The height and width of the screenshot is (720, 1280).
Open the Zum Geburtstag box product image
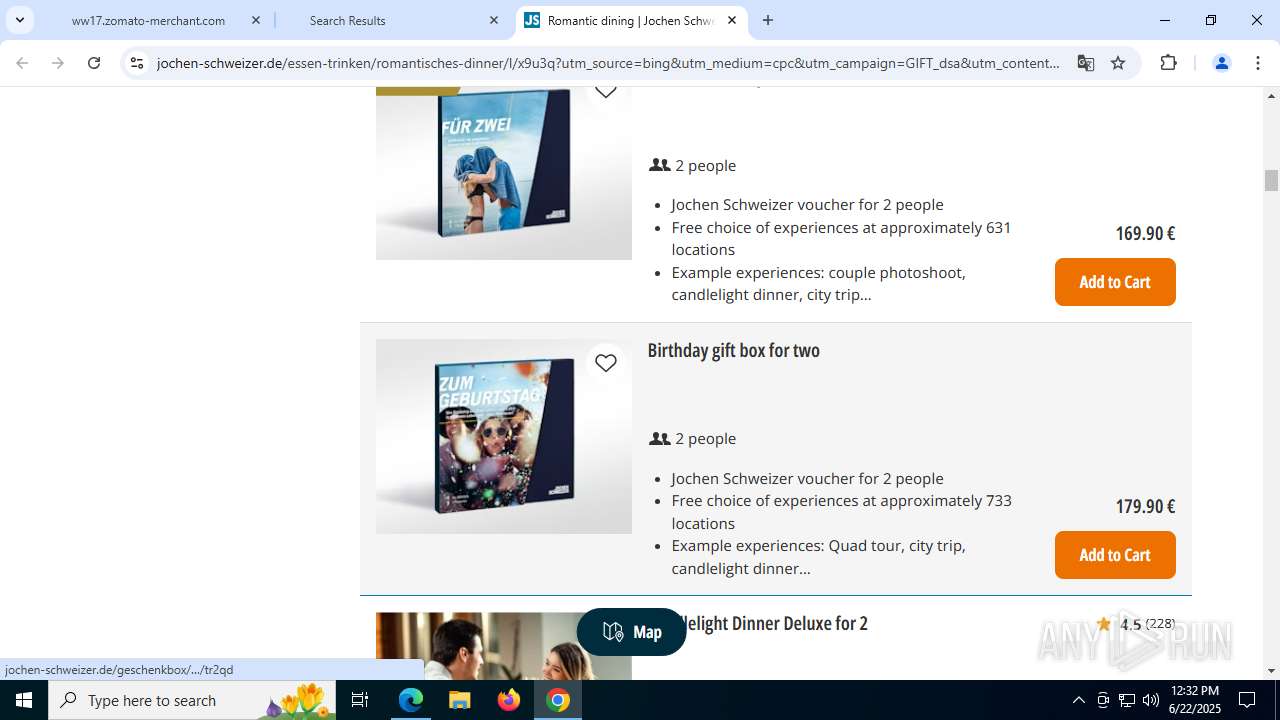tap(504, 436)
